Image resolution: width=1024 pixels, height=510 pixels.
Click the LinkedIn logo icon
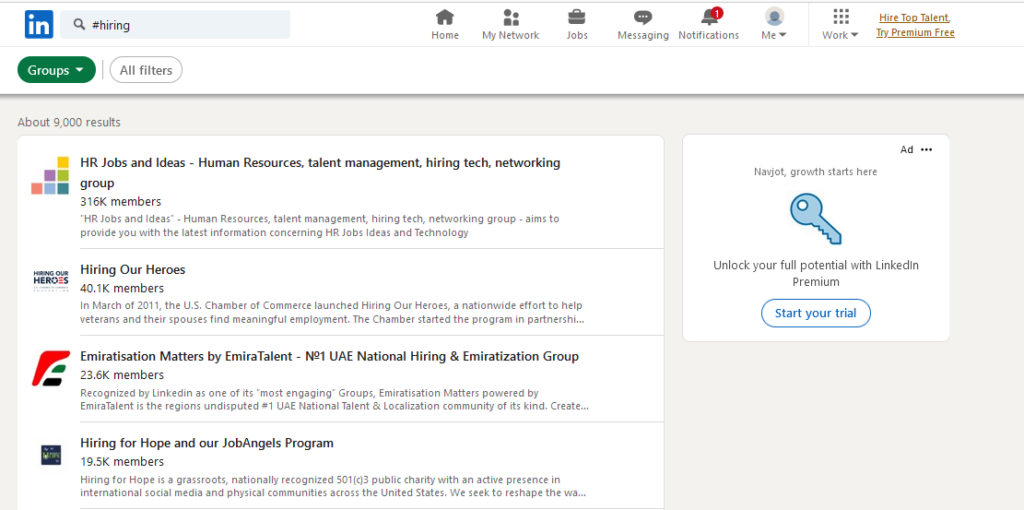(39, 25)
